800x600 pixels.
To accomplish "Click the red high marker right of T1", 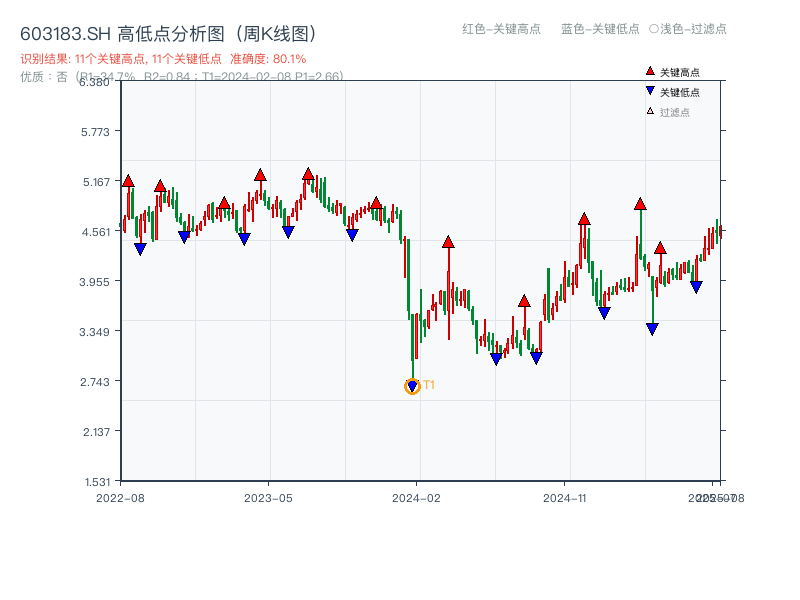I will (x=448, y=242).
